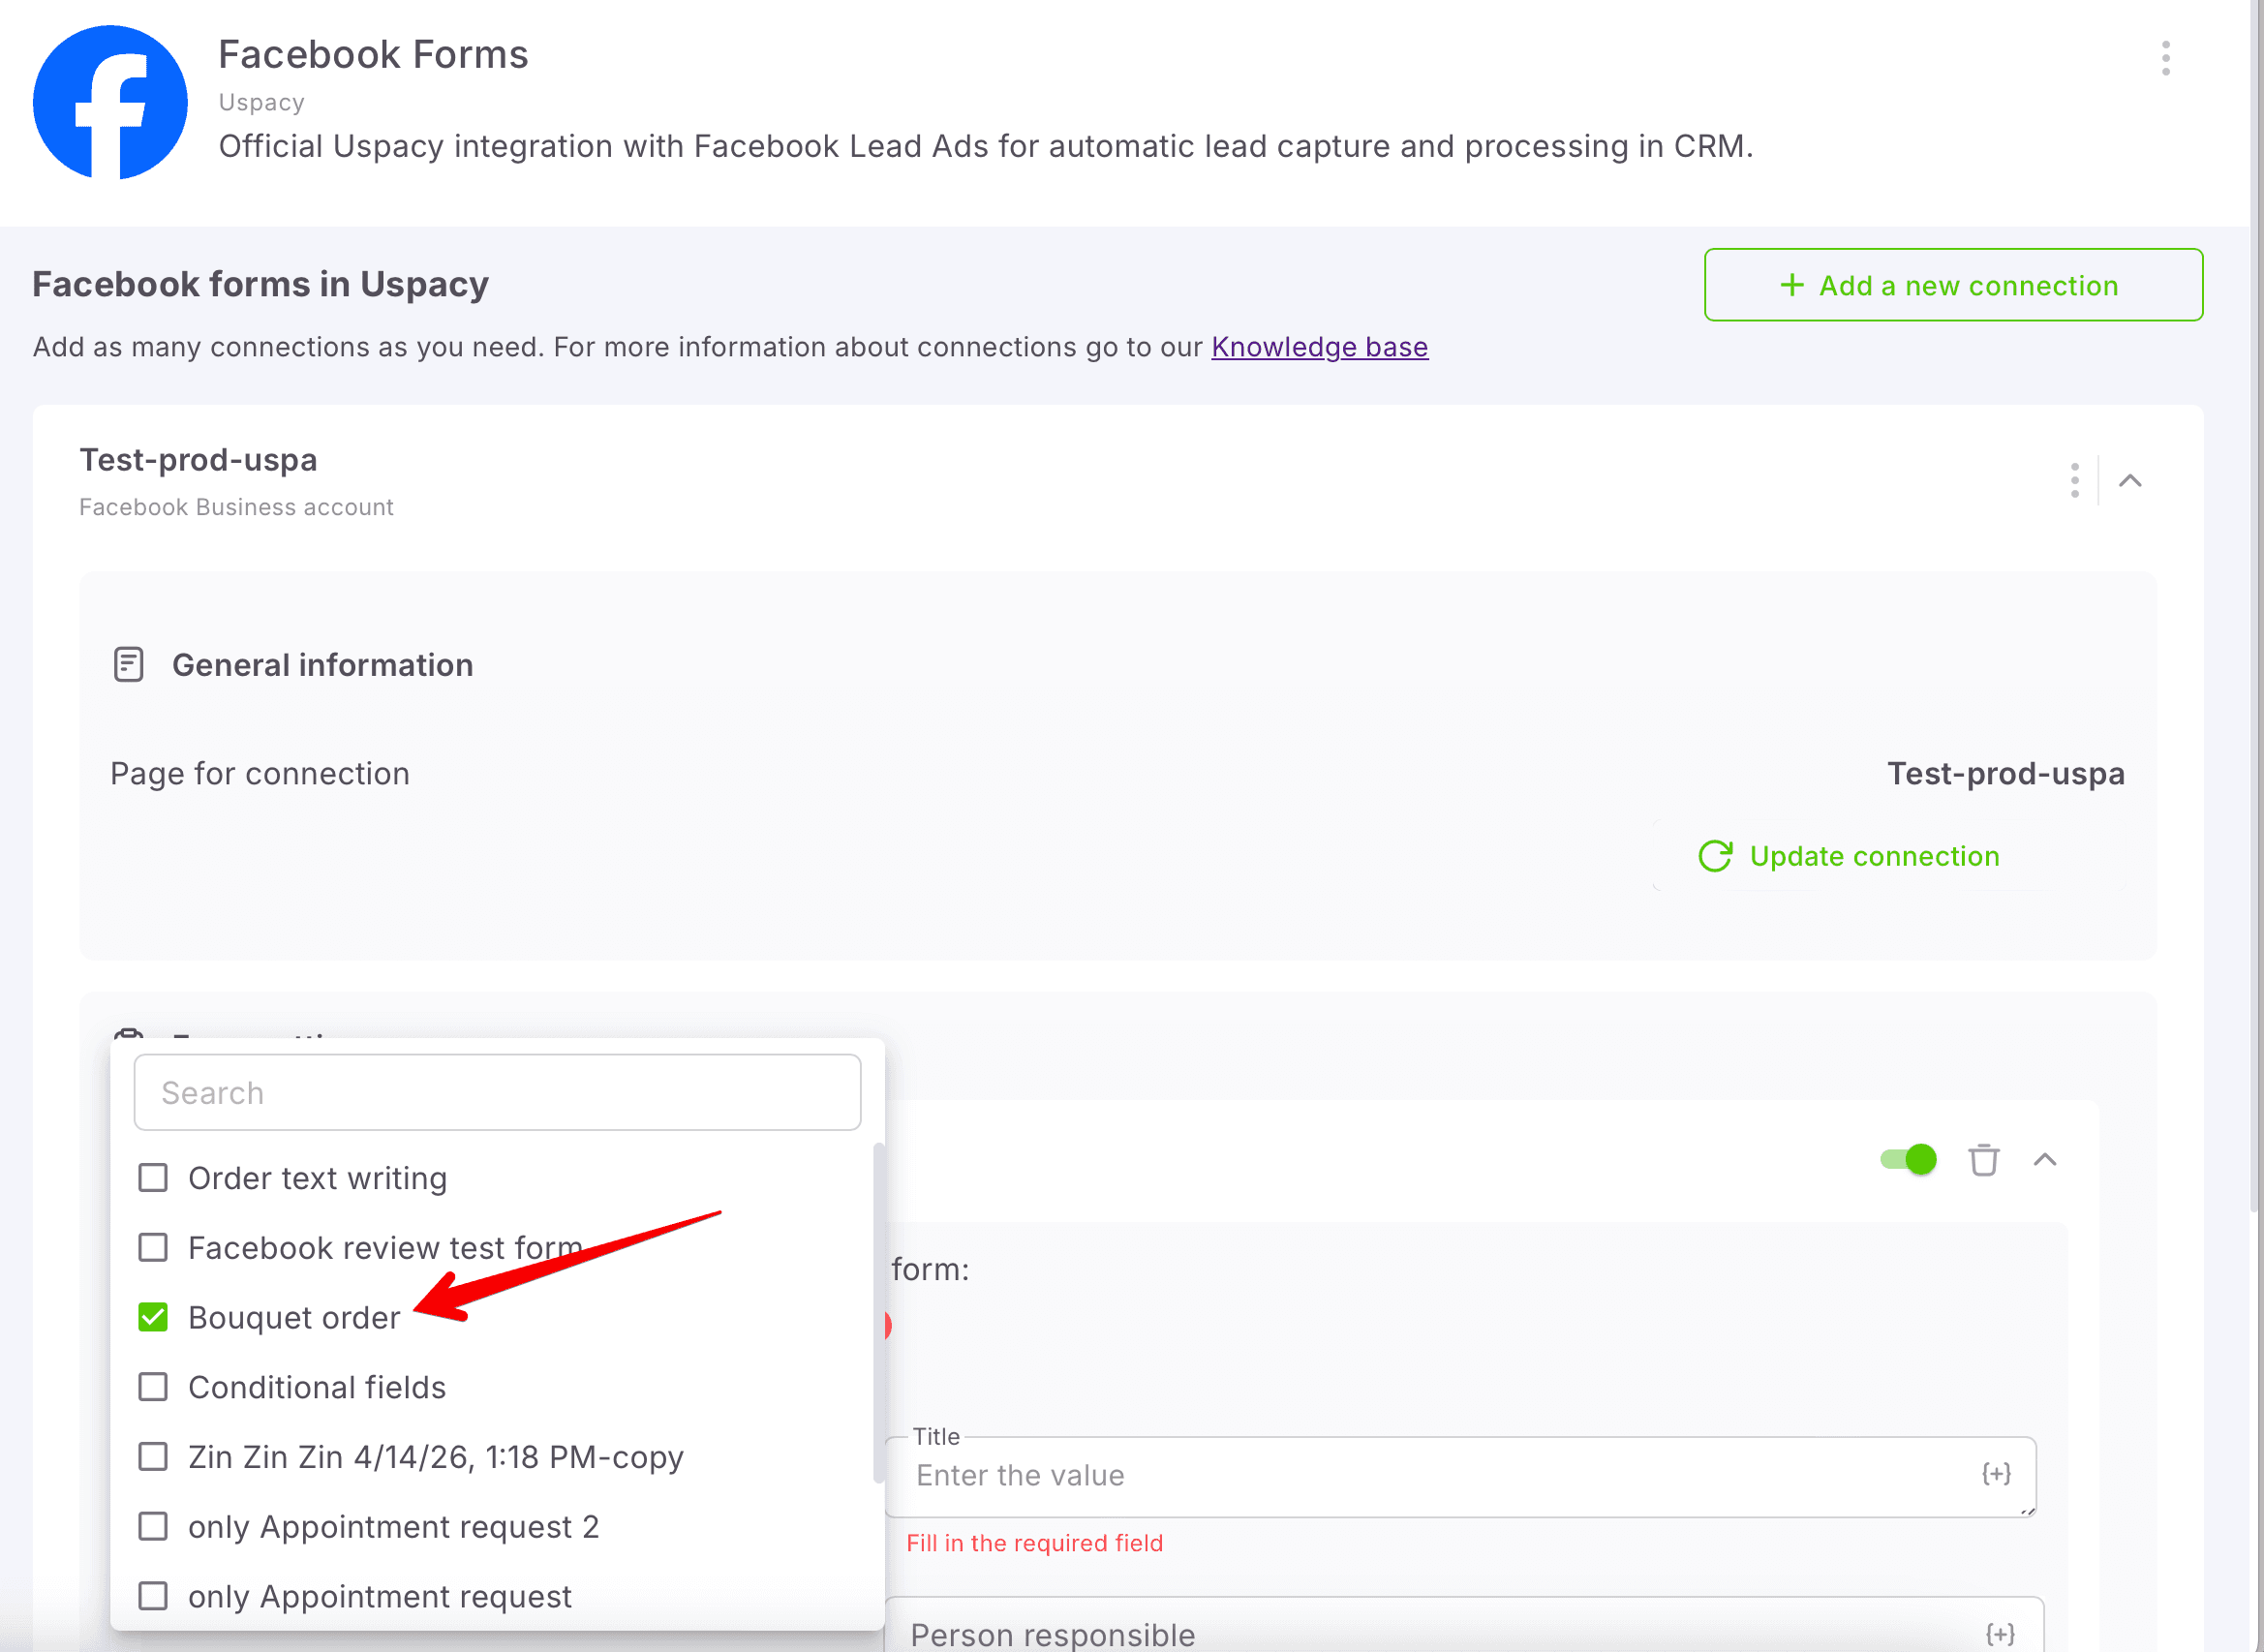Toggle the form enabled switch

[x=1908, y=1160]
